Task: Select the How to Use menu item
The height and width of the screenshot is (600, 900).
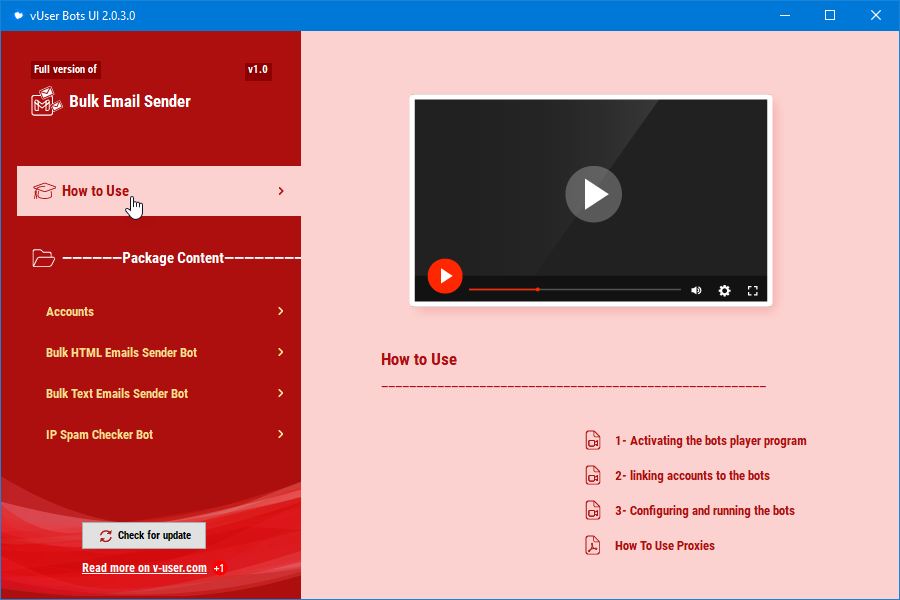Action: pyautogui.click(x=159, y=191)
